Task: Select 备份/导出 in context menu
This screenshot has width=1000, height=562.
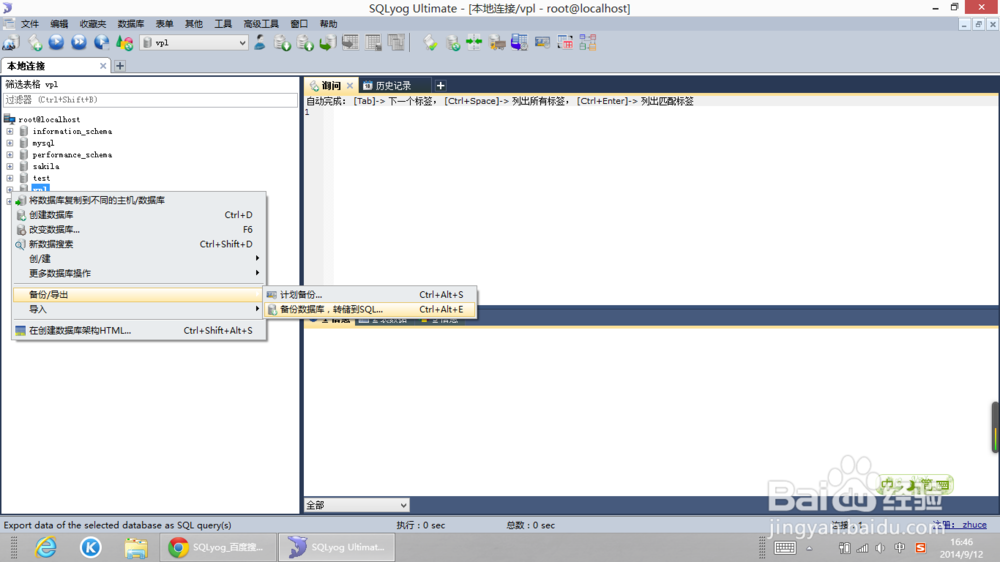Action: tap(138, 295)
